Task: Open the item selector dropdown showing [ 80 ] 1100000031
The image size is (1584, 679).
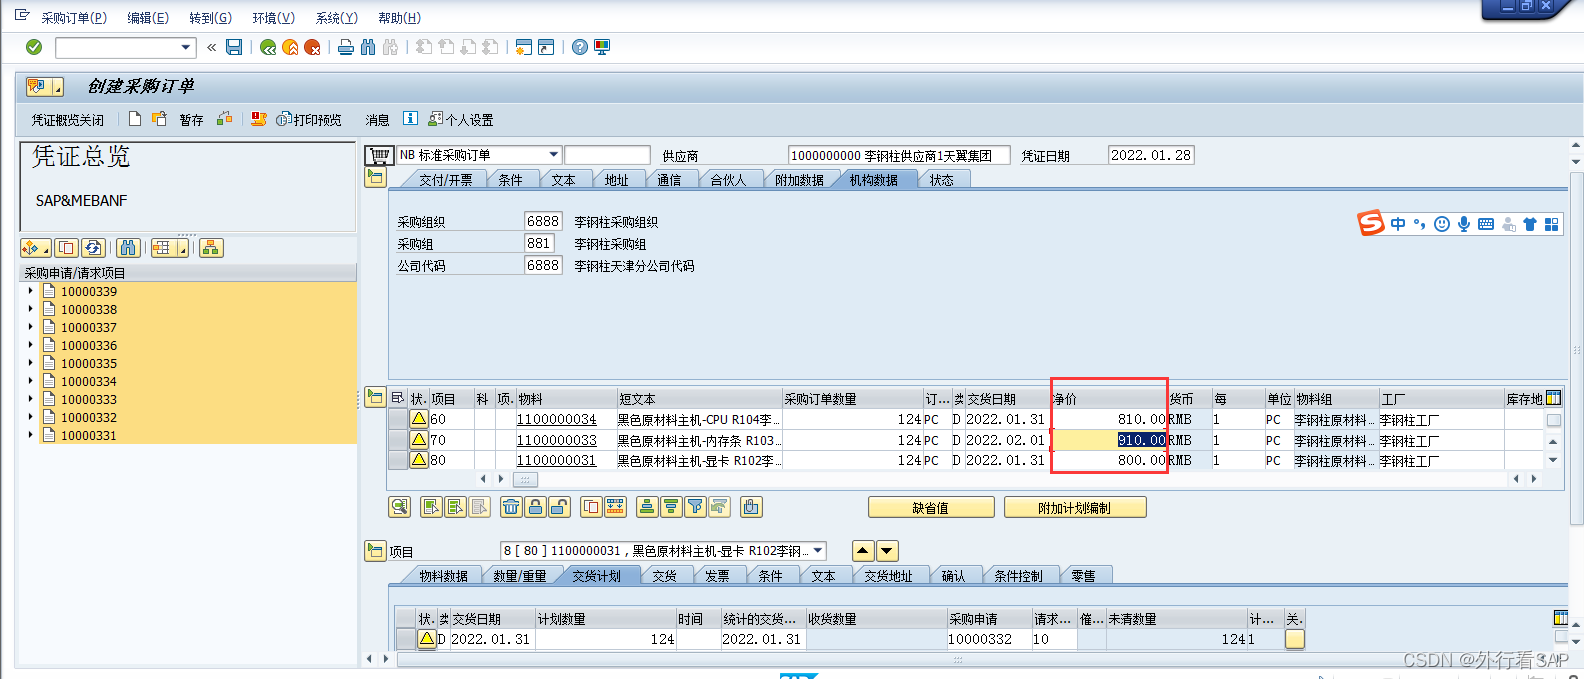Action: (819, 551)
